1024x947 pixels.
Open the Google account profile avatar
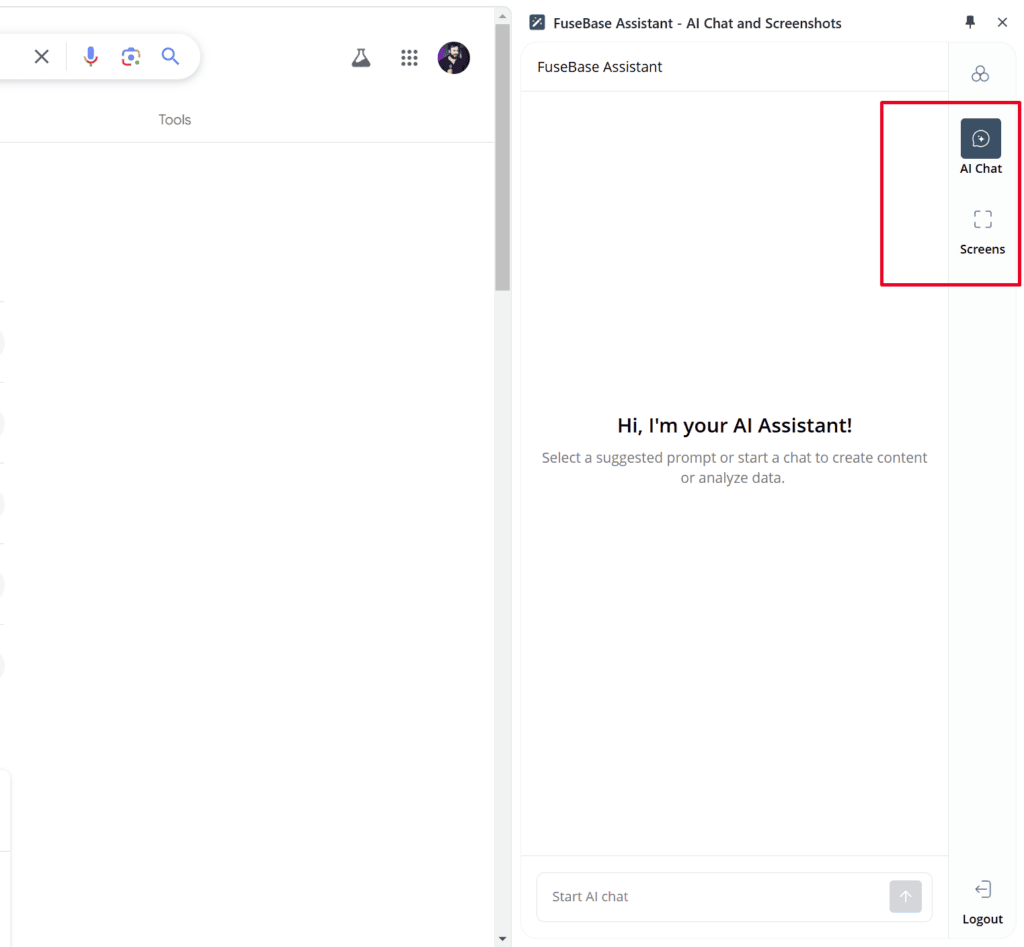(x=454, y=58)
